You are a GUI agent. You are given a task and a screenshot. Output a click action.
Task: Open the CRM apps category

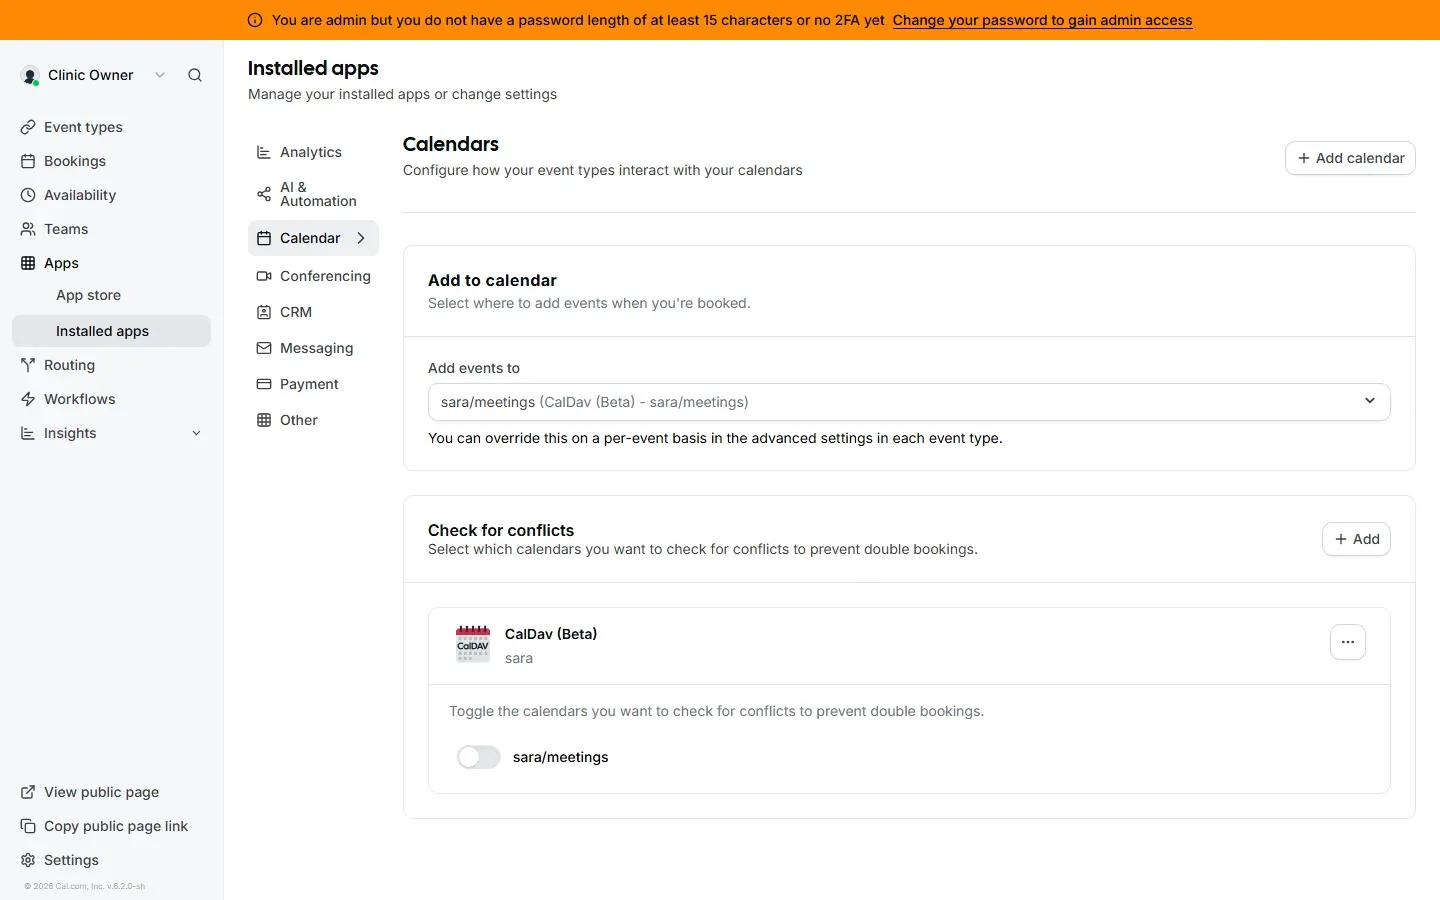pos(313,312)
